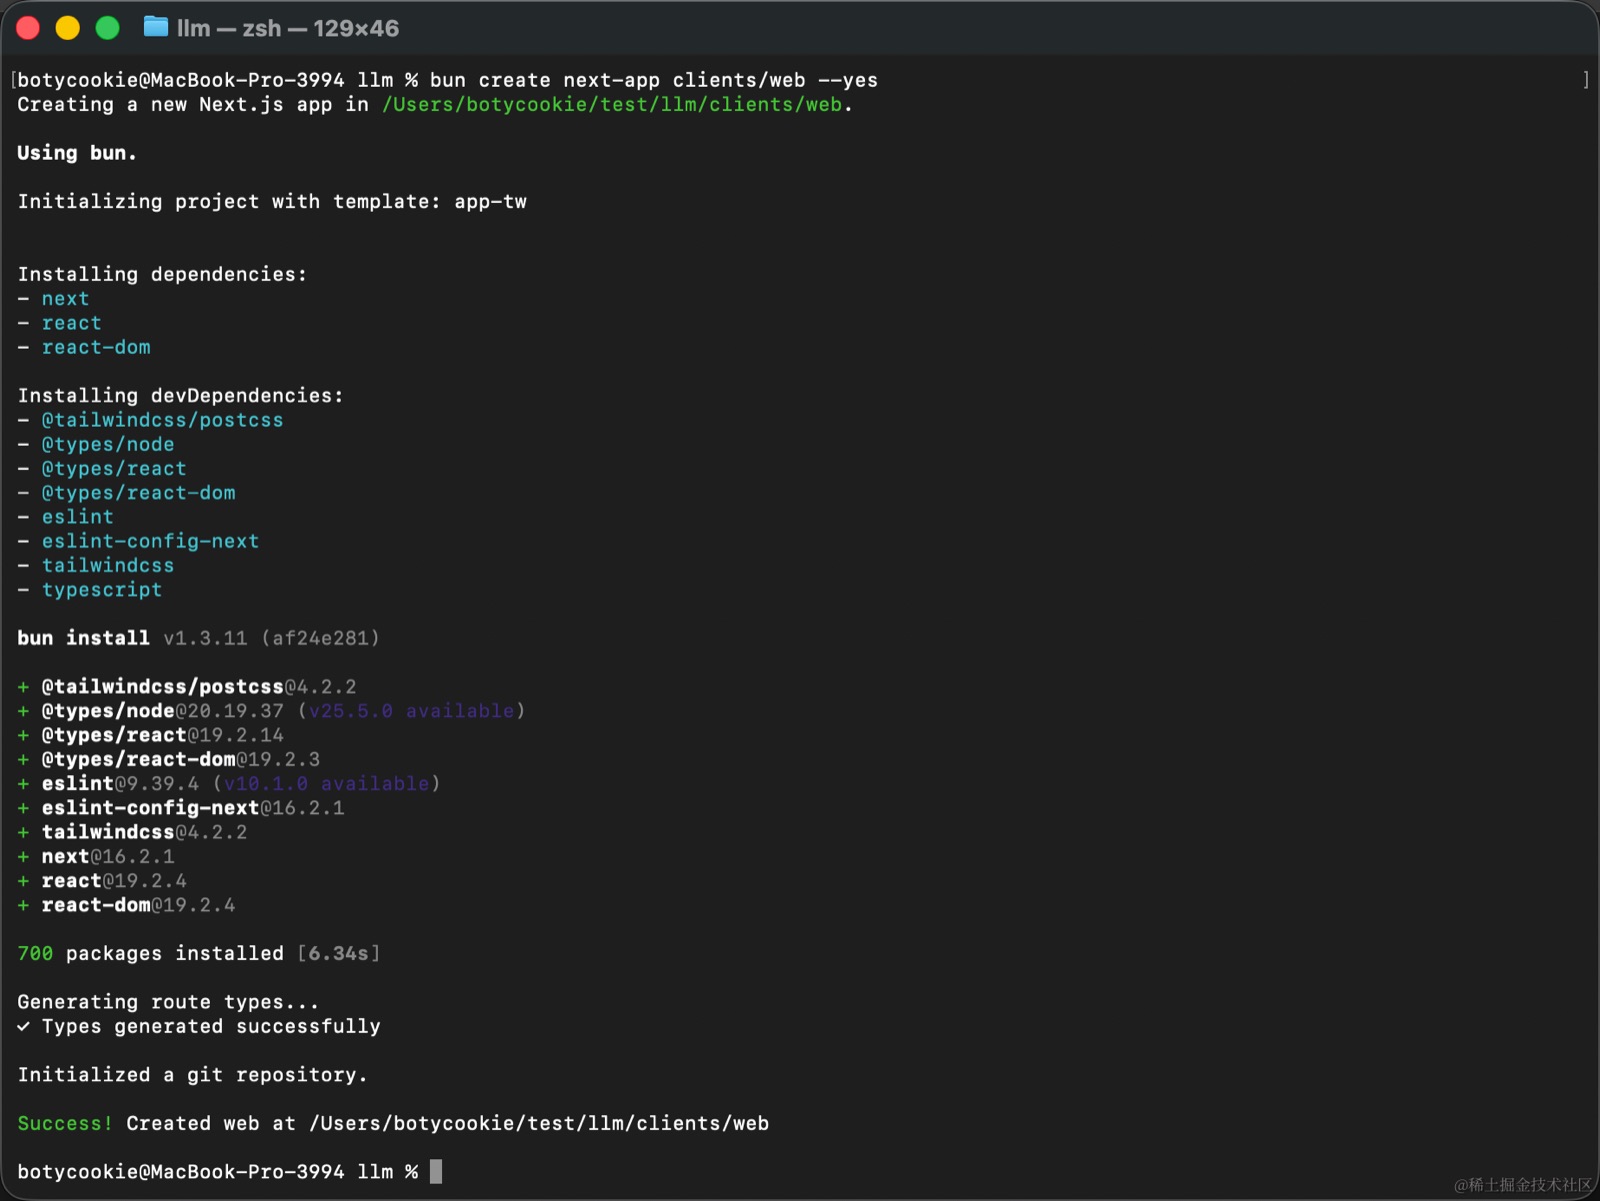Select '@types/react-dom' in the devDependencies list
Image resolution: width=1600 pixels, height=1201 pixels.
pyautogui.click(x=138, y=492)
